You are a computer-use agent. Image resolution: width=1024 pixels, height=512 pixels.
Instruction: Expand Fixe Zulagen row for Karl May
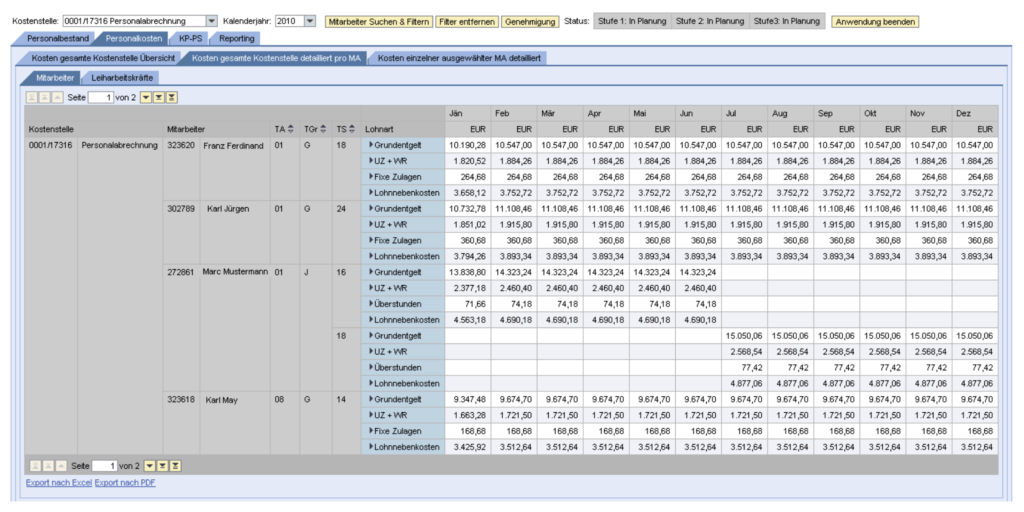point(371,431)
